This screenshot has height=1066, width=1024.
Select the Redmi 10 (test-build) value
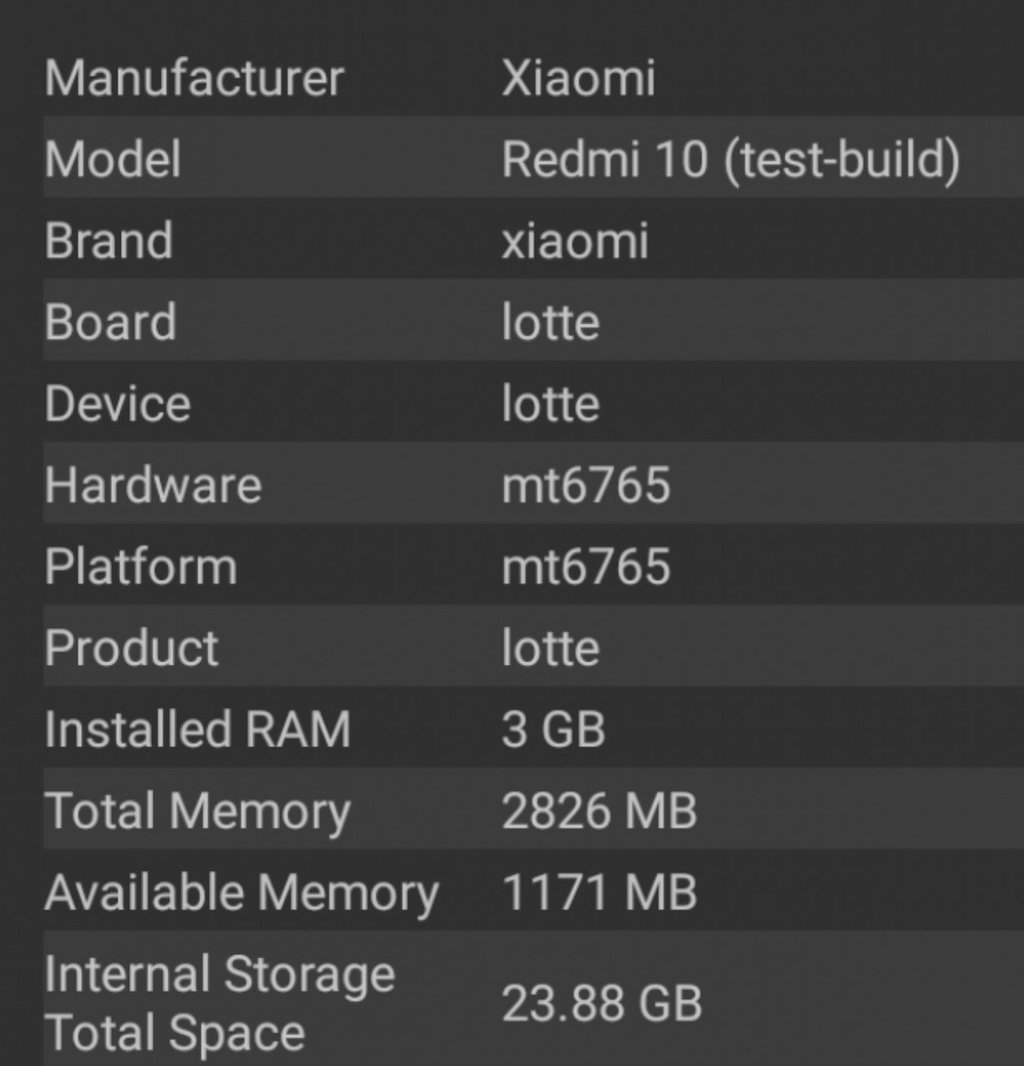click(x=730, y=160)
